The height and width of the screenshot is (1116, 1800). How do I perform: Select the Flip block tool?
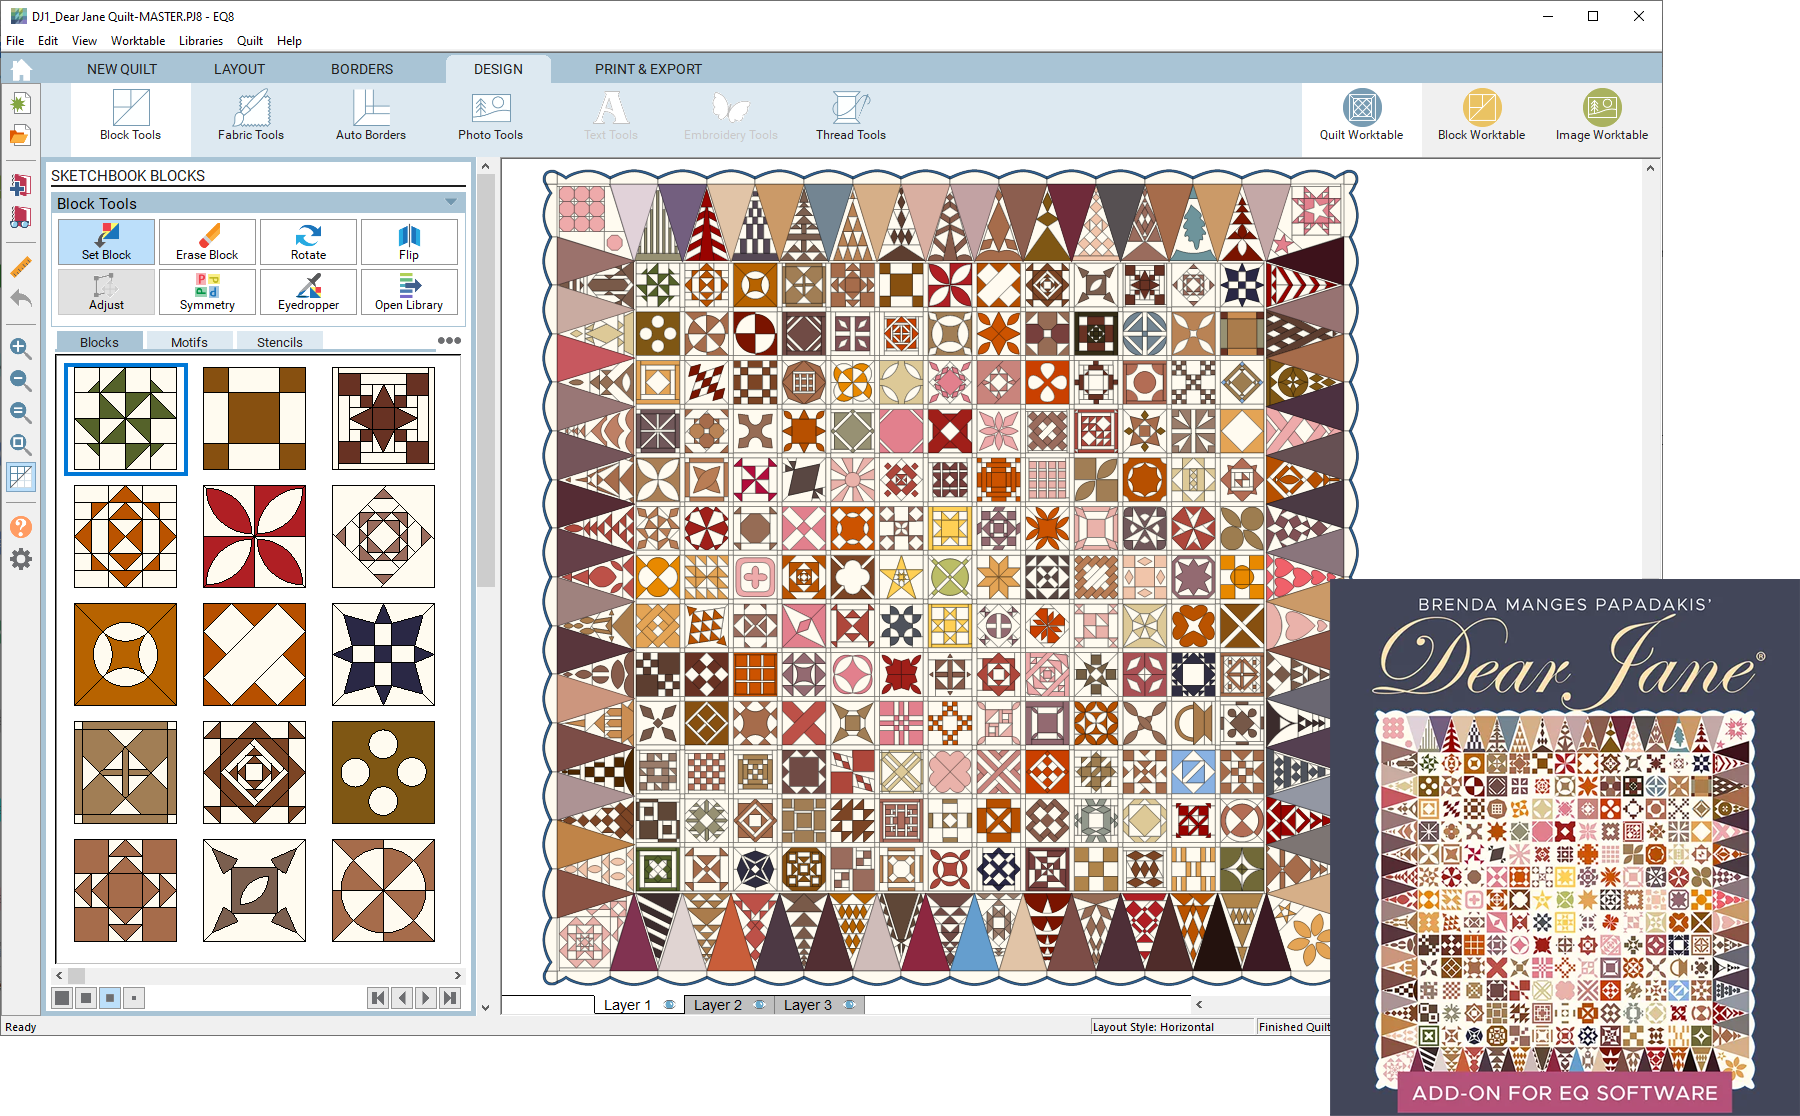409,242
